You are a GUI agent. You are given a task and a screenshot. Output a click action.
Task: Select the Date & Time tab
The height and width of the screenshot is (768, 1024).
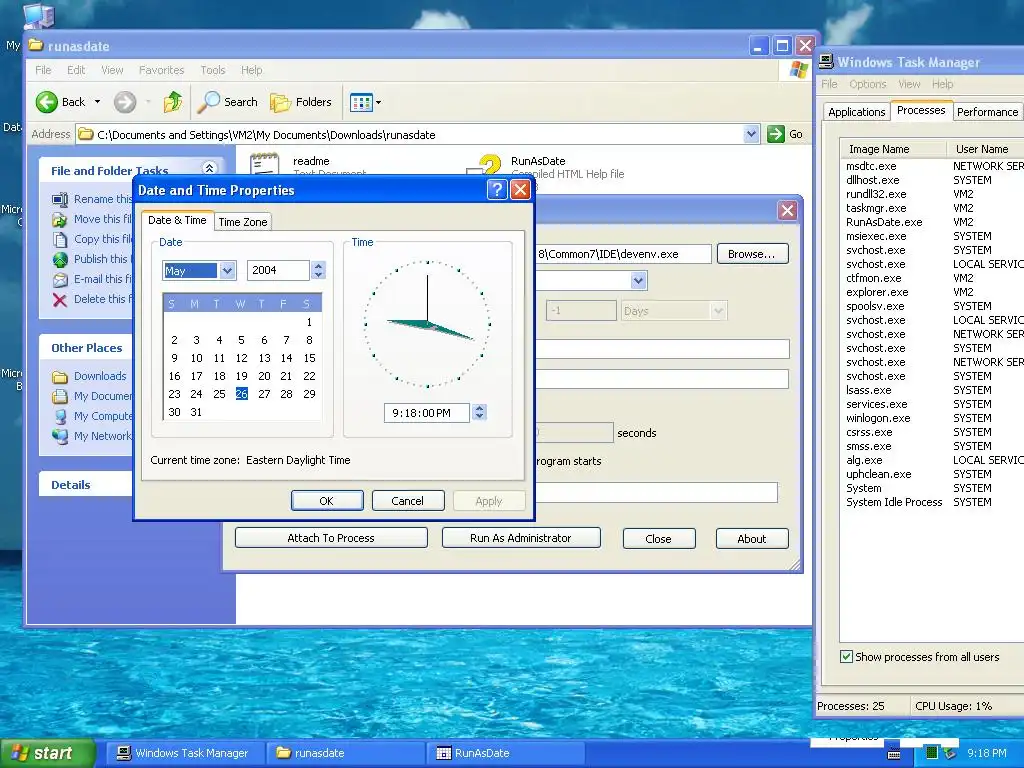(177, 220)
